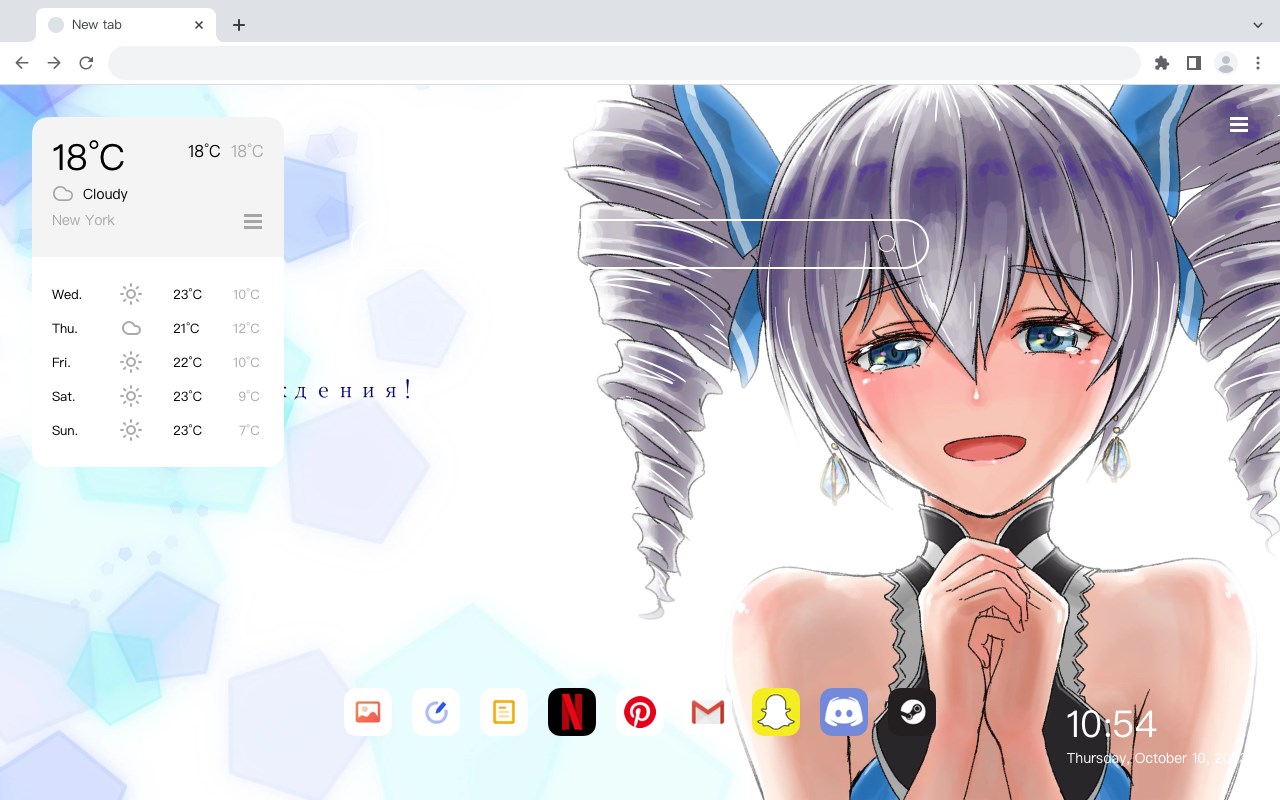Click the browser forward arrow

(x=54, y=63)
